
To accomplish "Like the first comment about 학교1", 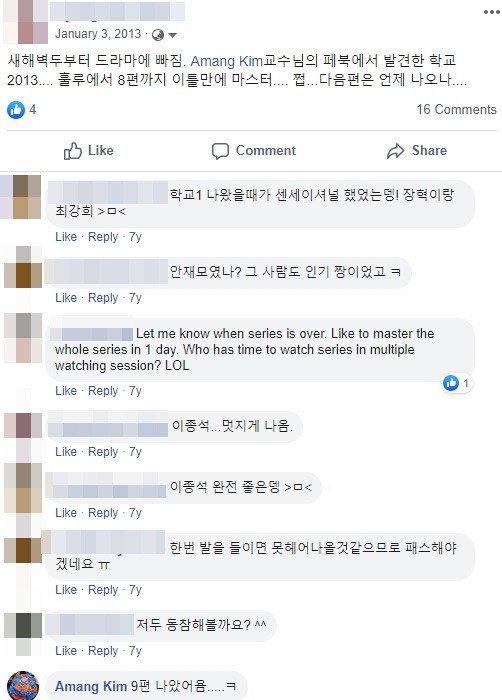I will pyautogui.click(x=66, y=237).
